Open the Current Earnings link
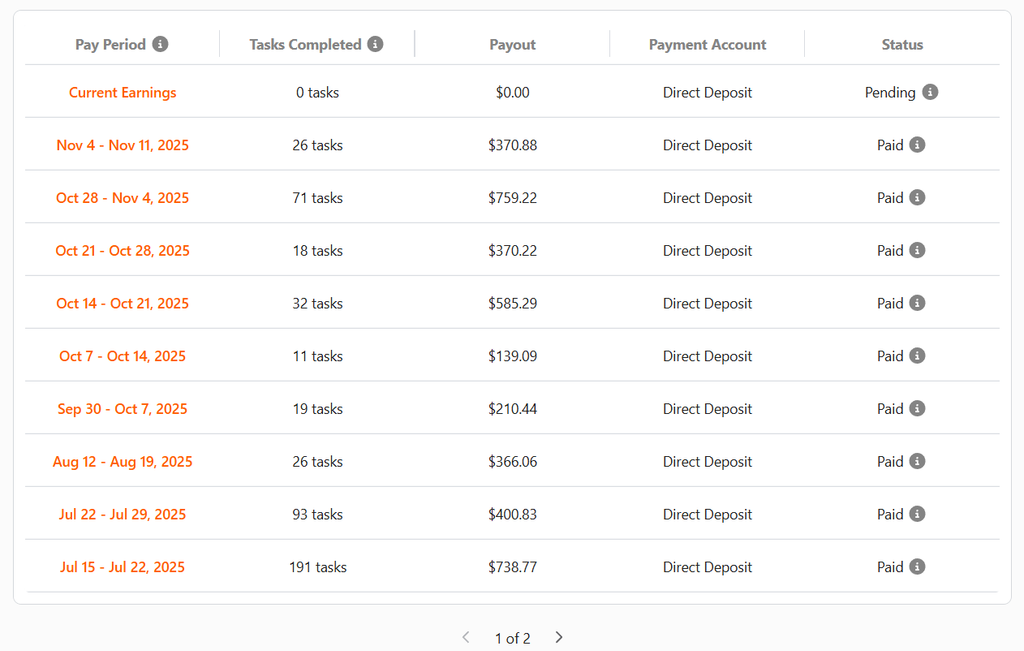The height and width of the screenshot is (651, 1024). click(x=123, y=93)
